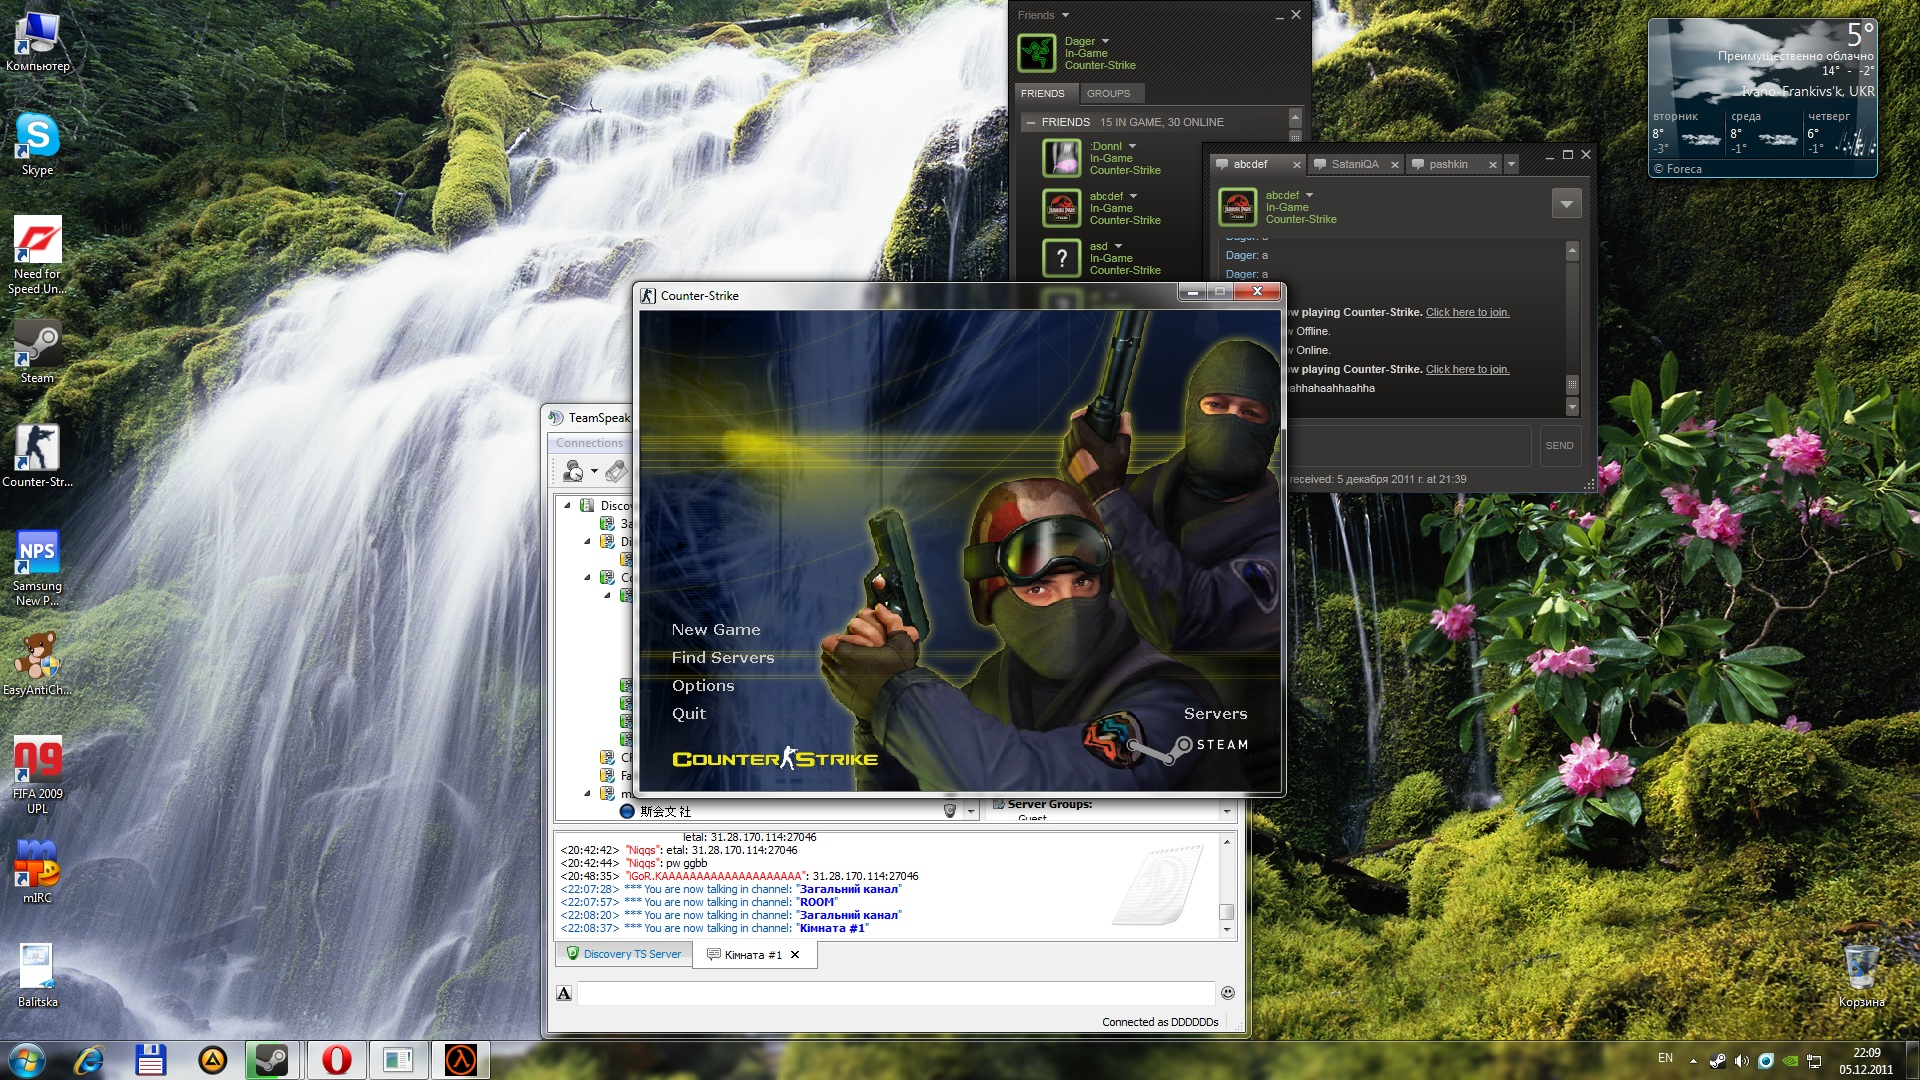The image size is (1920, 1080).
Task: Click the TeamSpeak text format 'A' icon
Action: (x=564, y=993)
